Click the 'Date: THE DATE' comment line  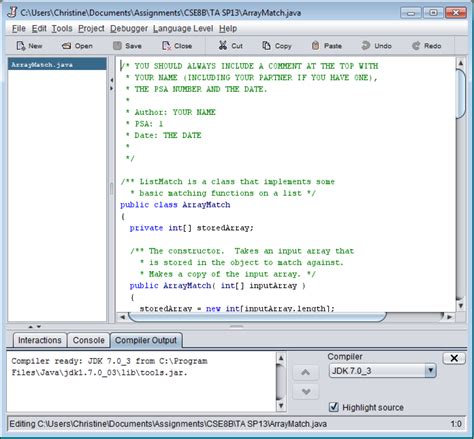tap(164, 135)
